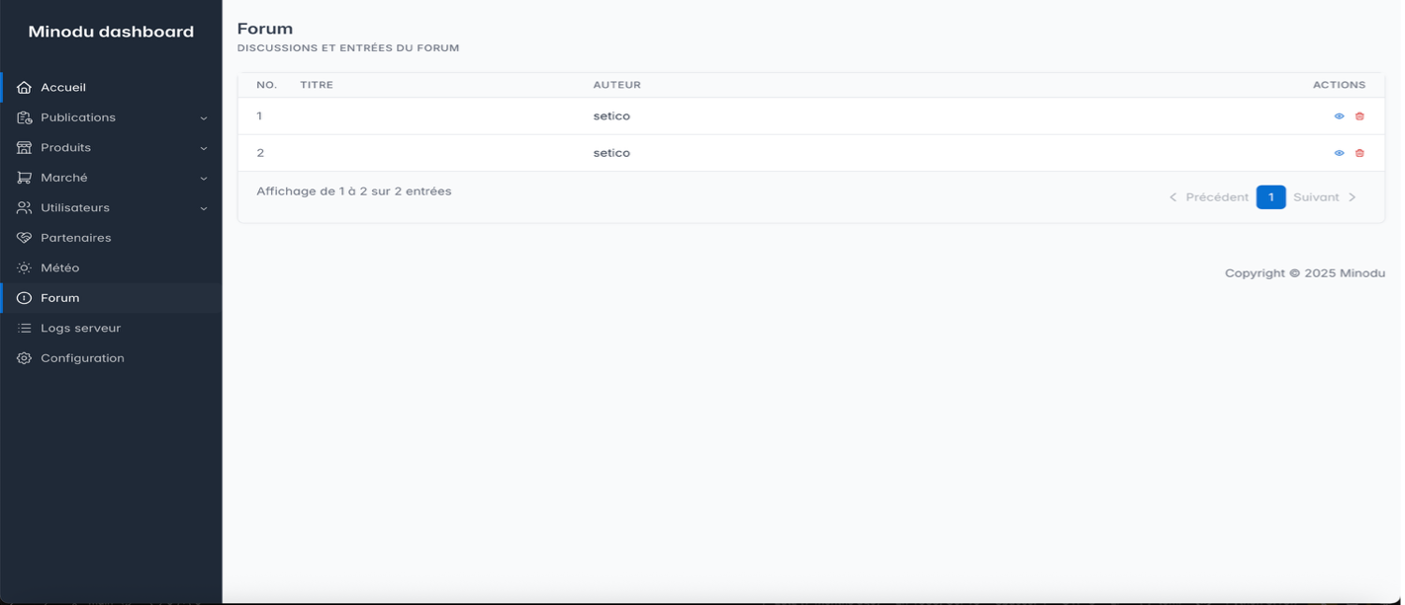Expand the Publications submenu chevron
Viewport: 1405px width, 605px height.
204,118
